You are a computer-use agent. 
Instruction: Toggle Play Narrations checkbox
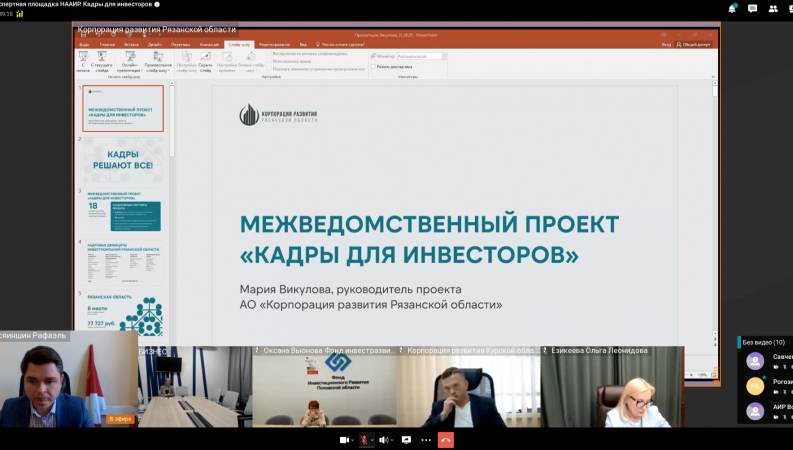tap(269, 54)
